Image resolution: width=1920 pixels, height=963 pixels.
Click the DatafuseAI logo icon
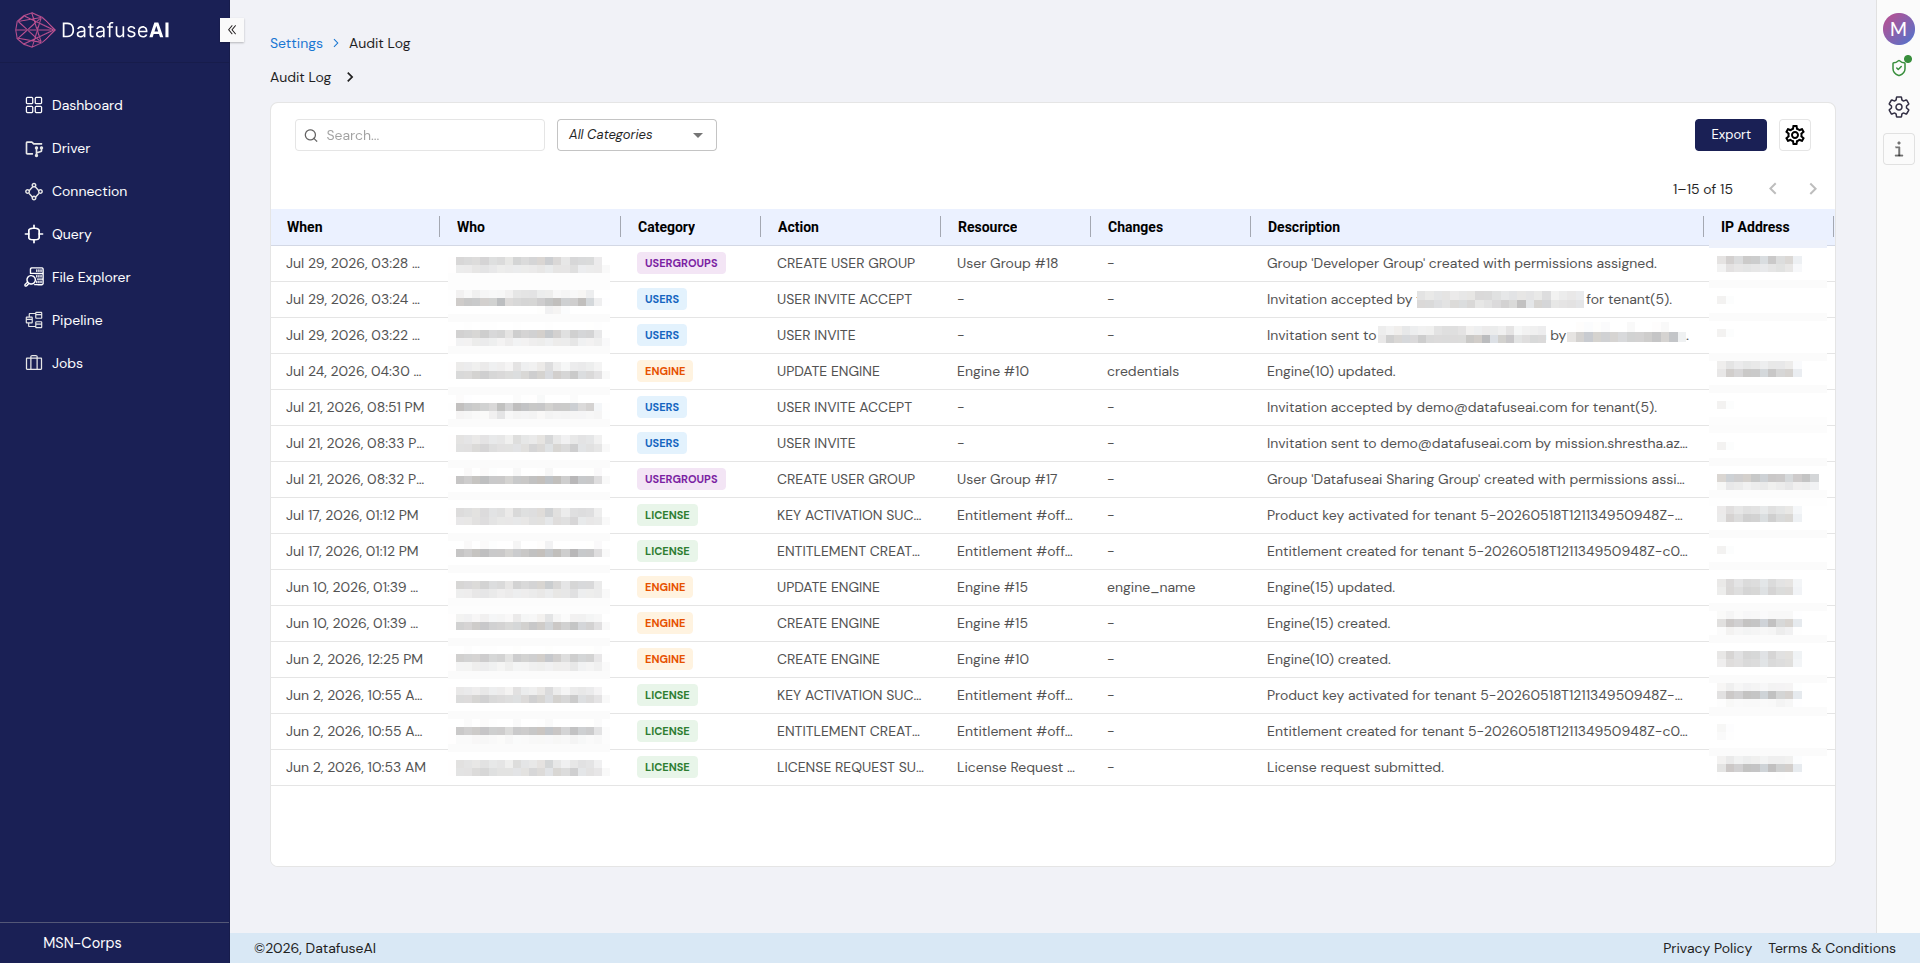pos(35,30)
